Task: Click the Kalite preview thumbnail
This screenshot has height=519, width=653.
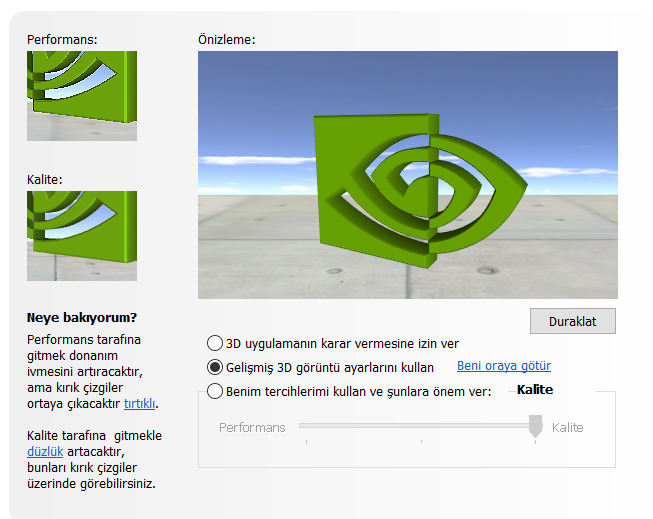Action: 82,236
